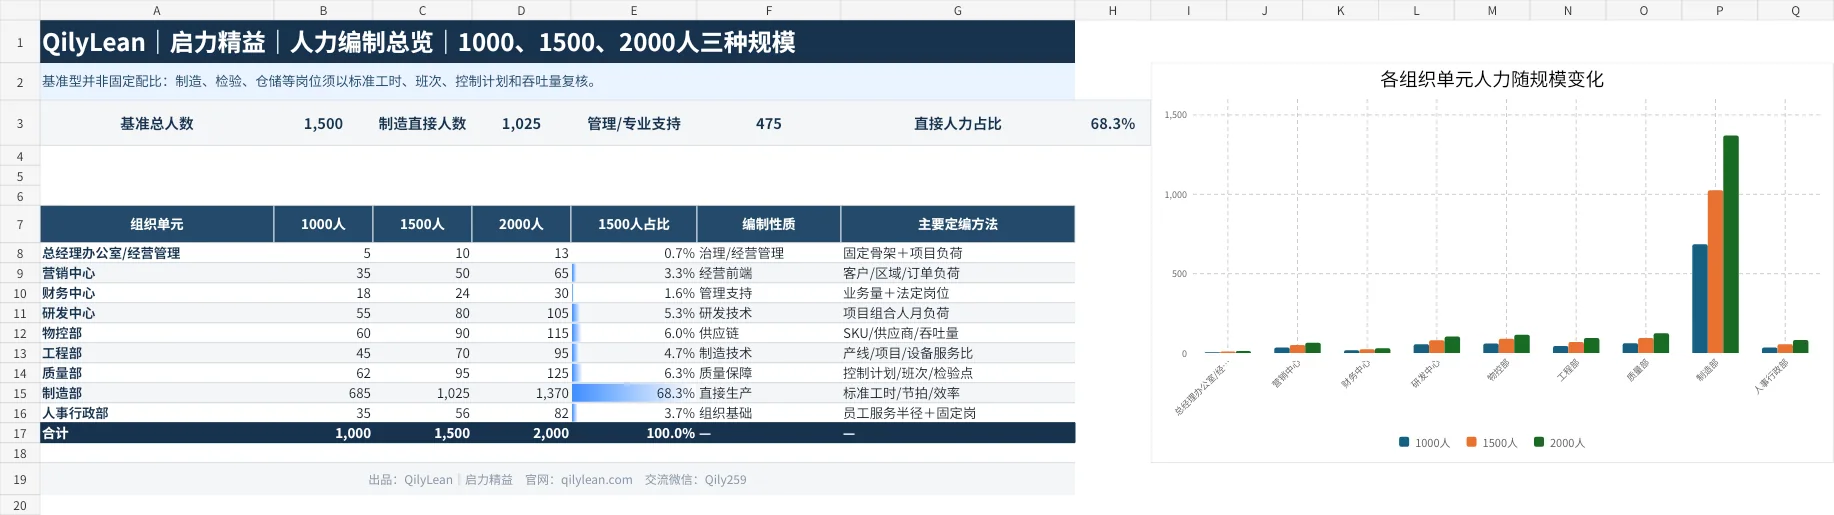Click the '质量保障' cell

769,373
